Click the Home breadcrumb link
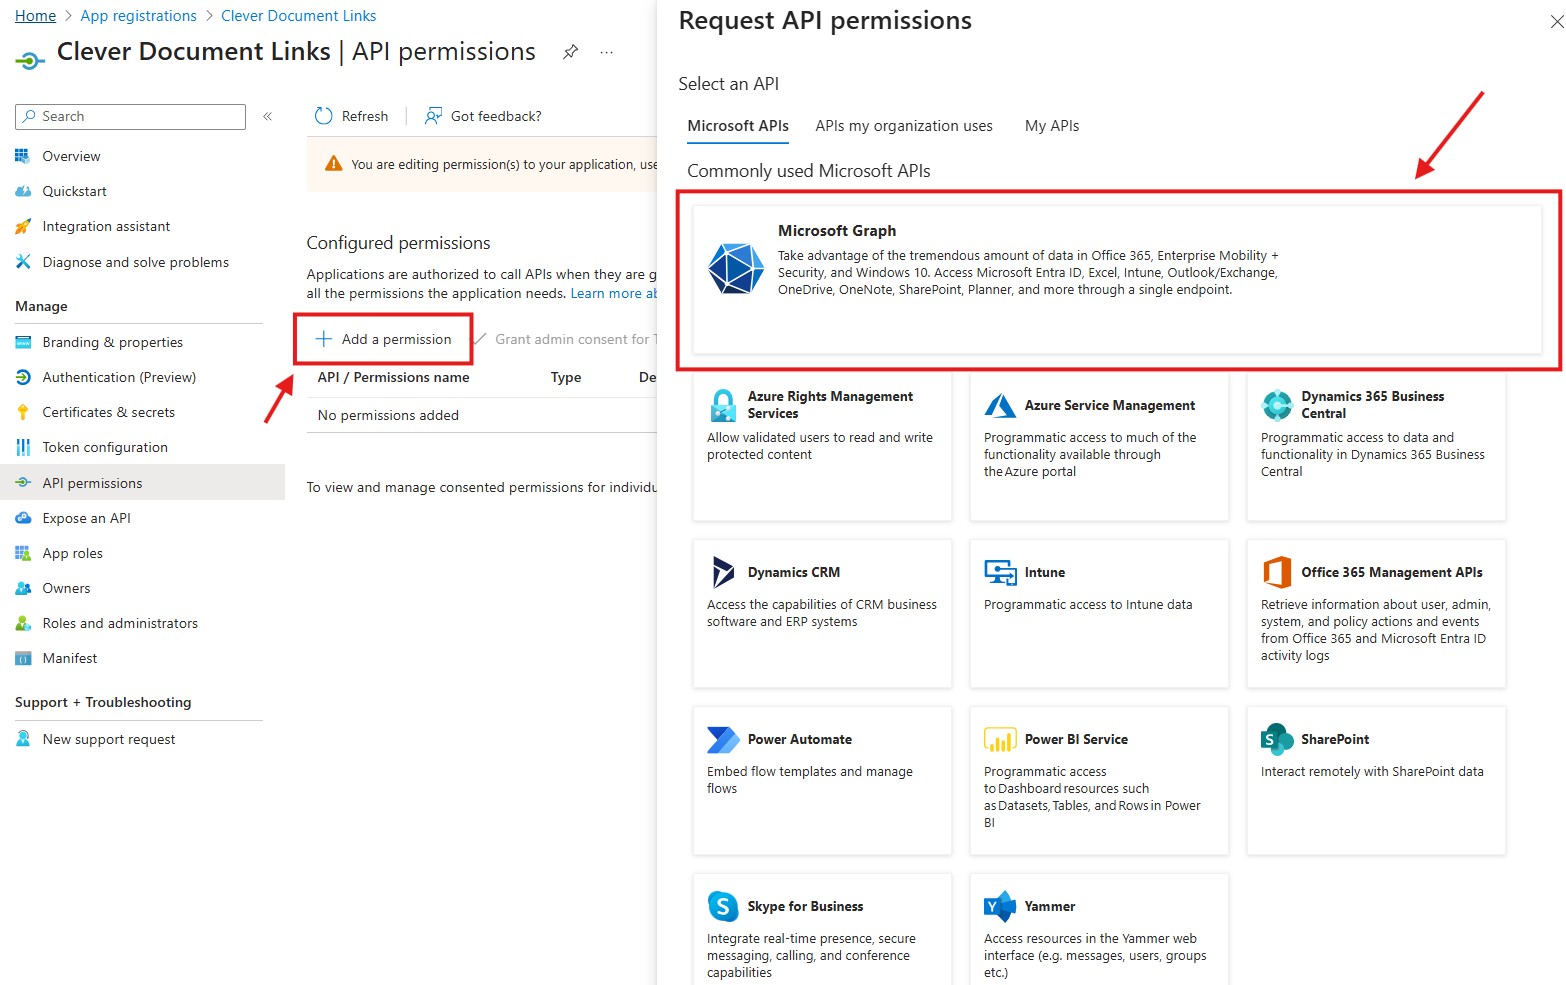Viewport: 1566px width, 985px height. pyautogui.click(x=35, y=16)
